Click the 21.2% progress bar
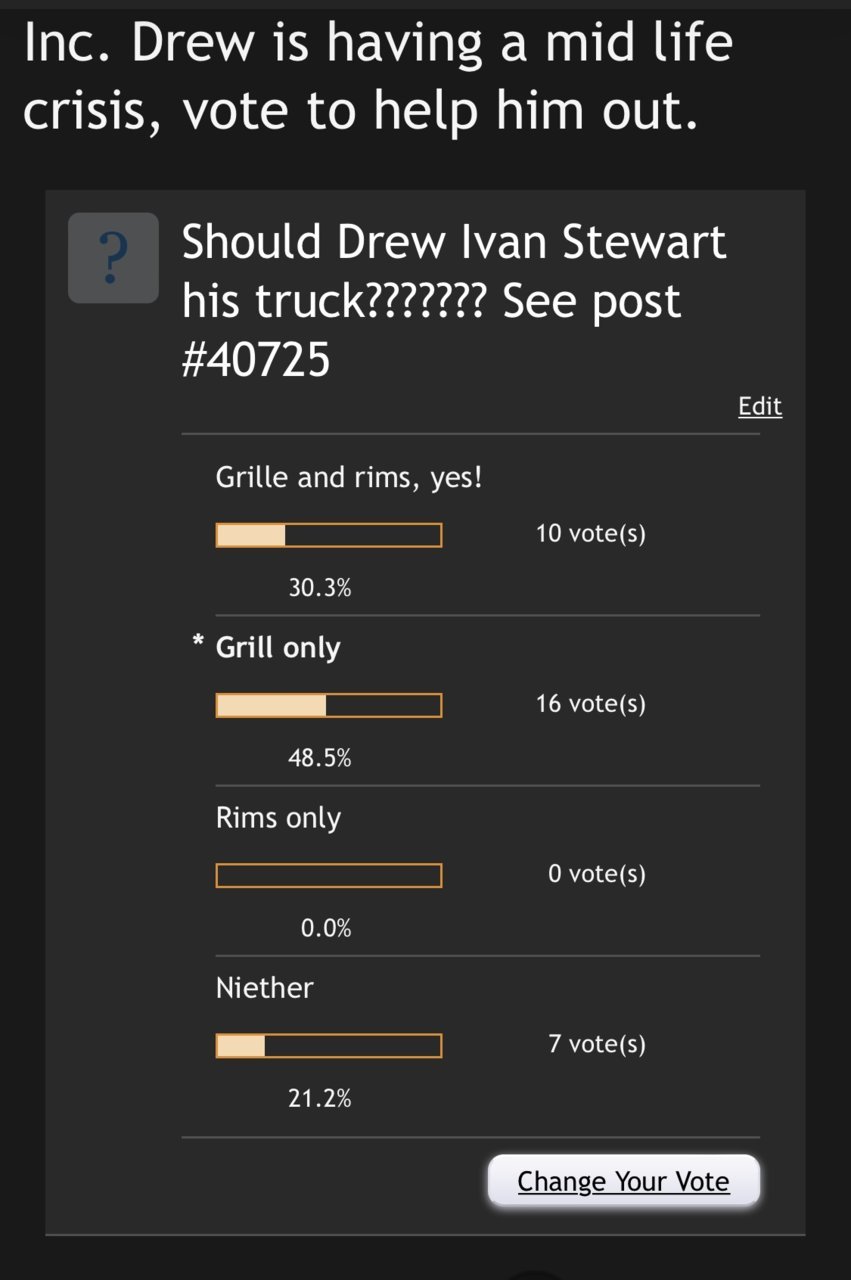 [329, 1046]
